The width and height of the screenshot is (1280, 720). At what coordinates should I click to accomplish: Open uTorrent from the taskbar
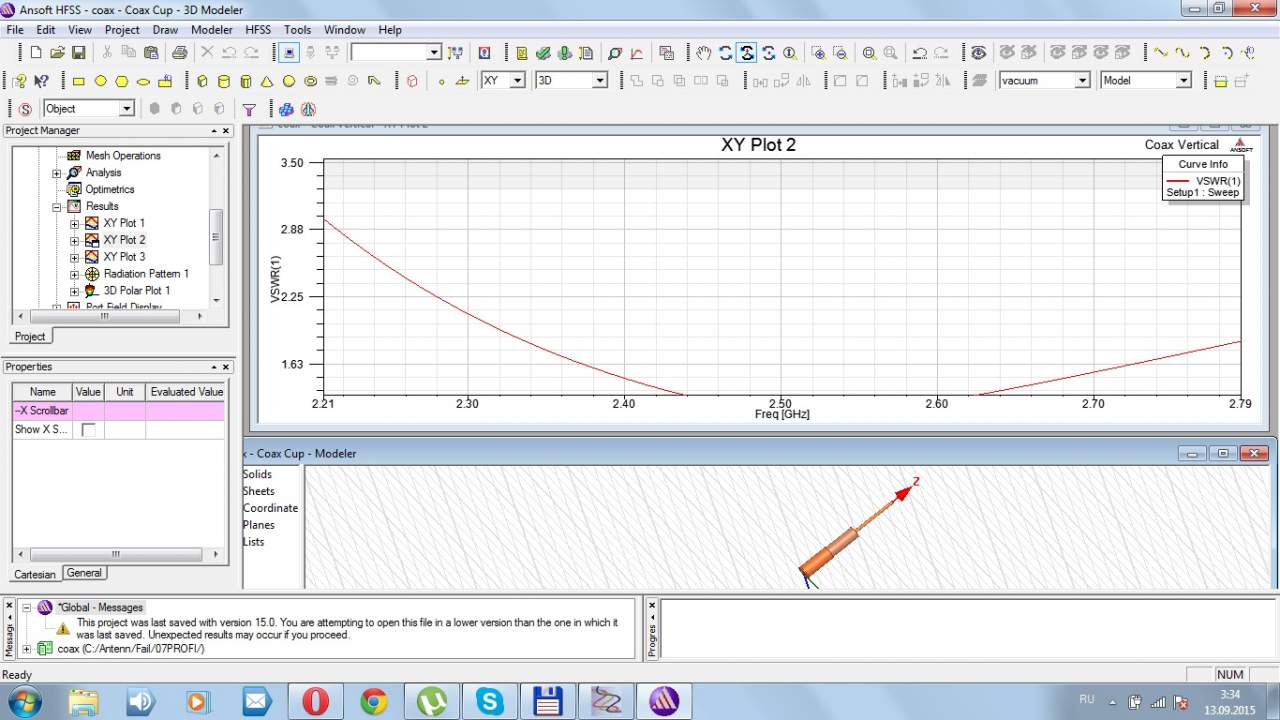point(432,702)
